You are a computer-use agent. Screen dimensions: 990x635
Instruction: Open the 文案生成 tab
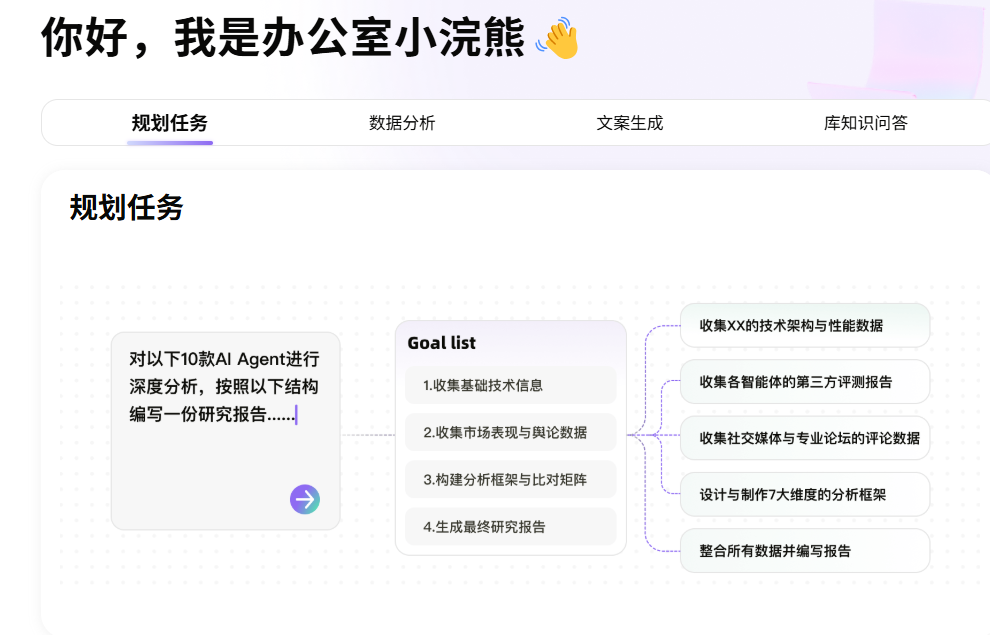click(629, 123)
